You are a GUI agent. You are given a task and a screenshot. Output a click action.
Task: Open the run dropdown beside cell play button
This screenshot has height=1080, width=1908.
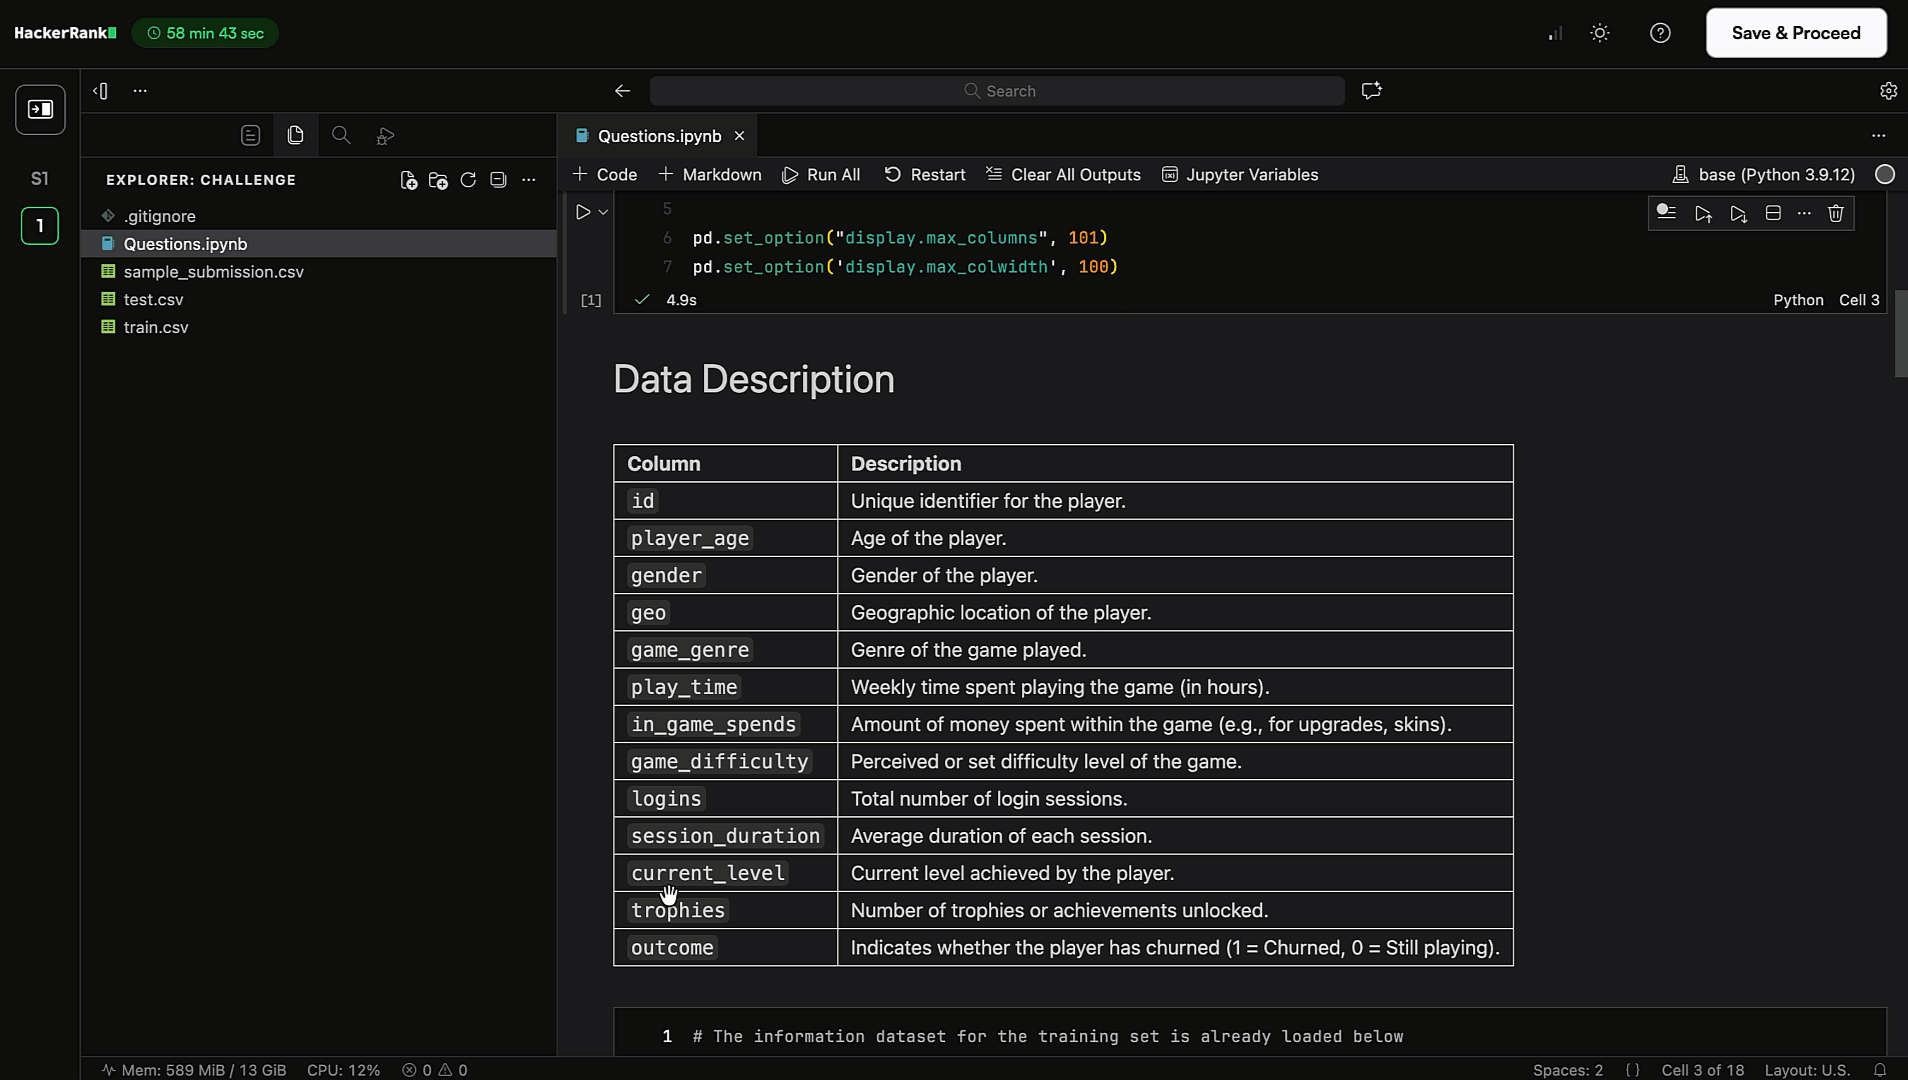605,212
